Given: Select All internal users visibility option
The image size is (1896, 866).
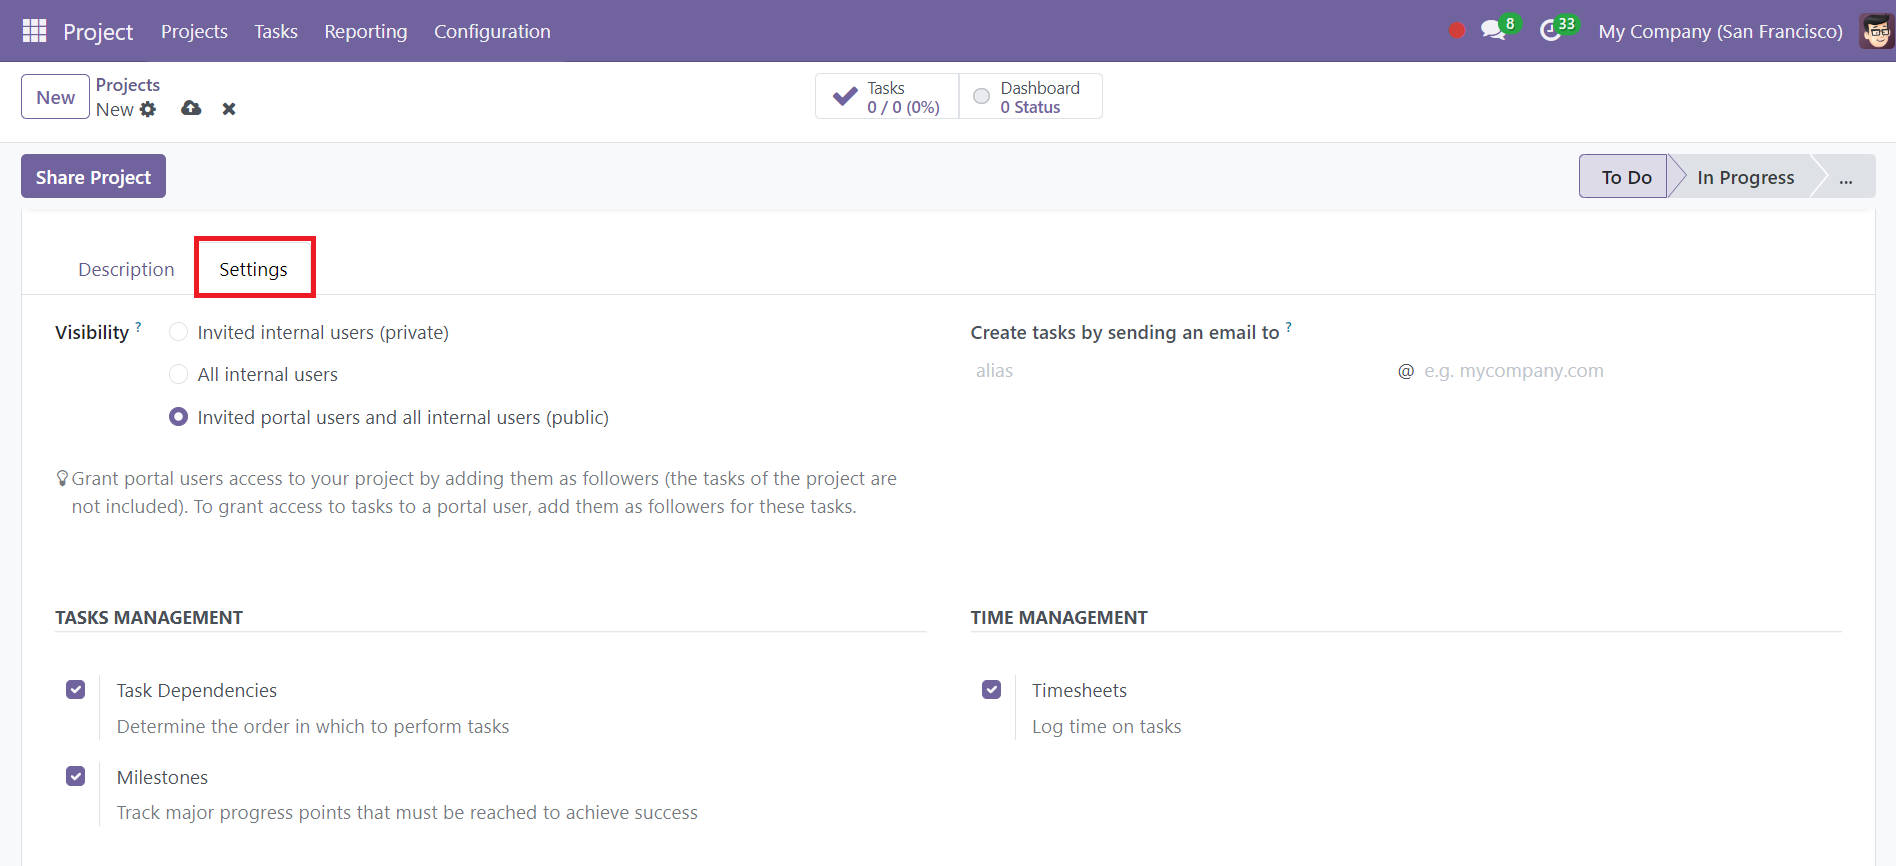Looking at the screenshot, I should pyautogui.click(x=179, y=374).
